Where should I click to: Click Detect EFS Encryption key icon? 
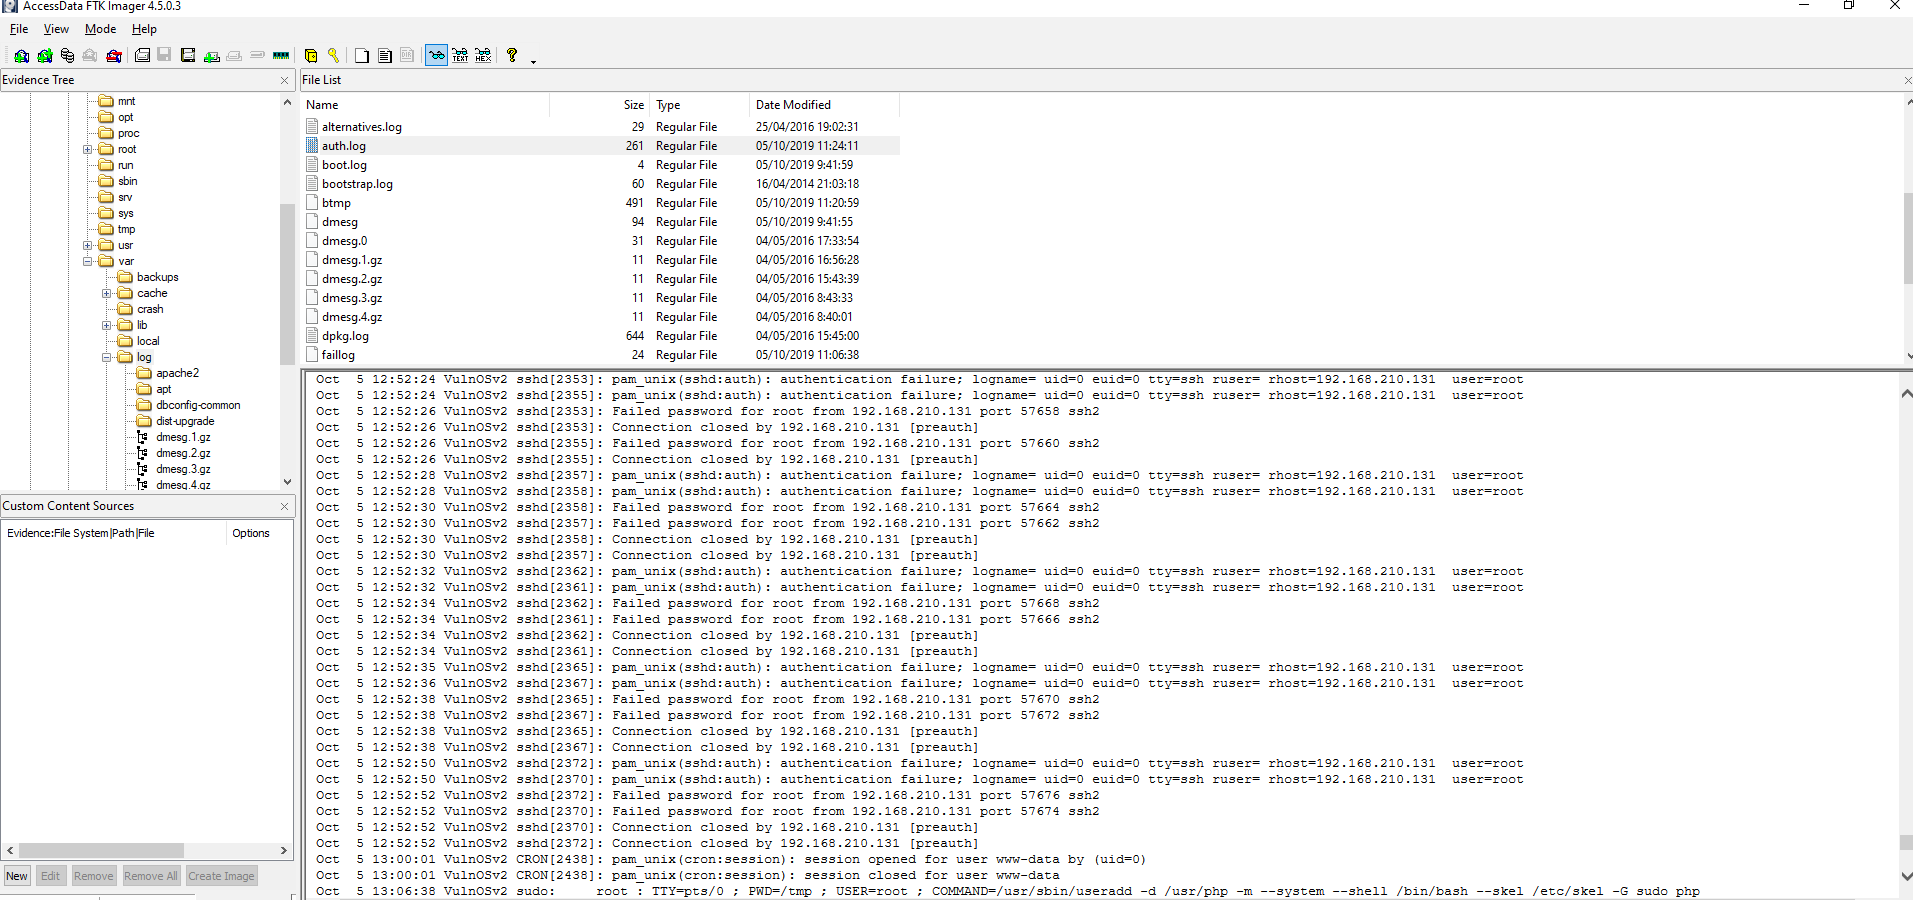[334, 56]
